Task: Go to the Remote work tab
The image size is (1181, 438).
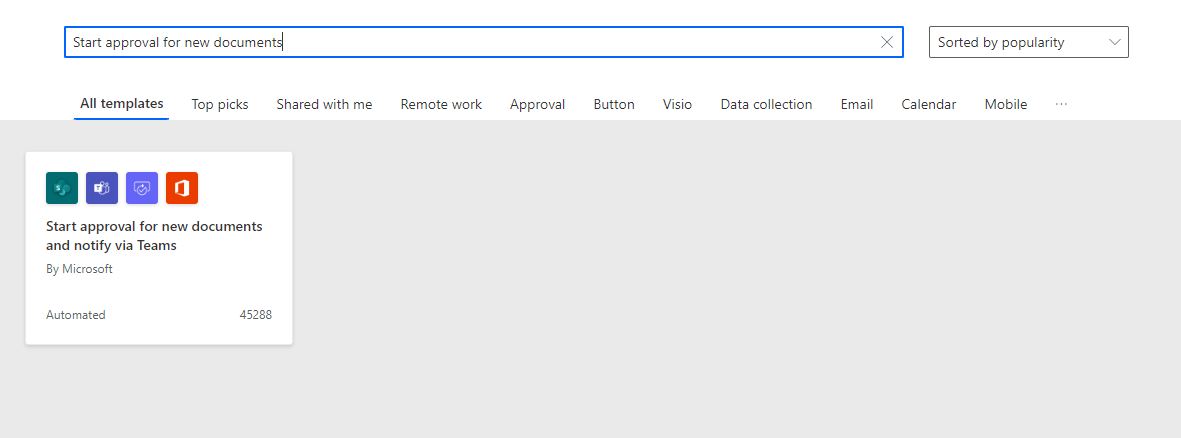Action: 441,104
